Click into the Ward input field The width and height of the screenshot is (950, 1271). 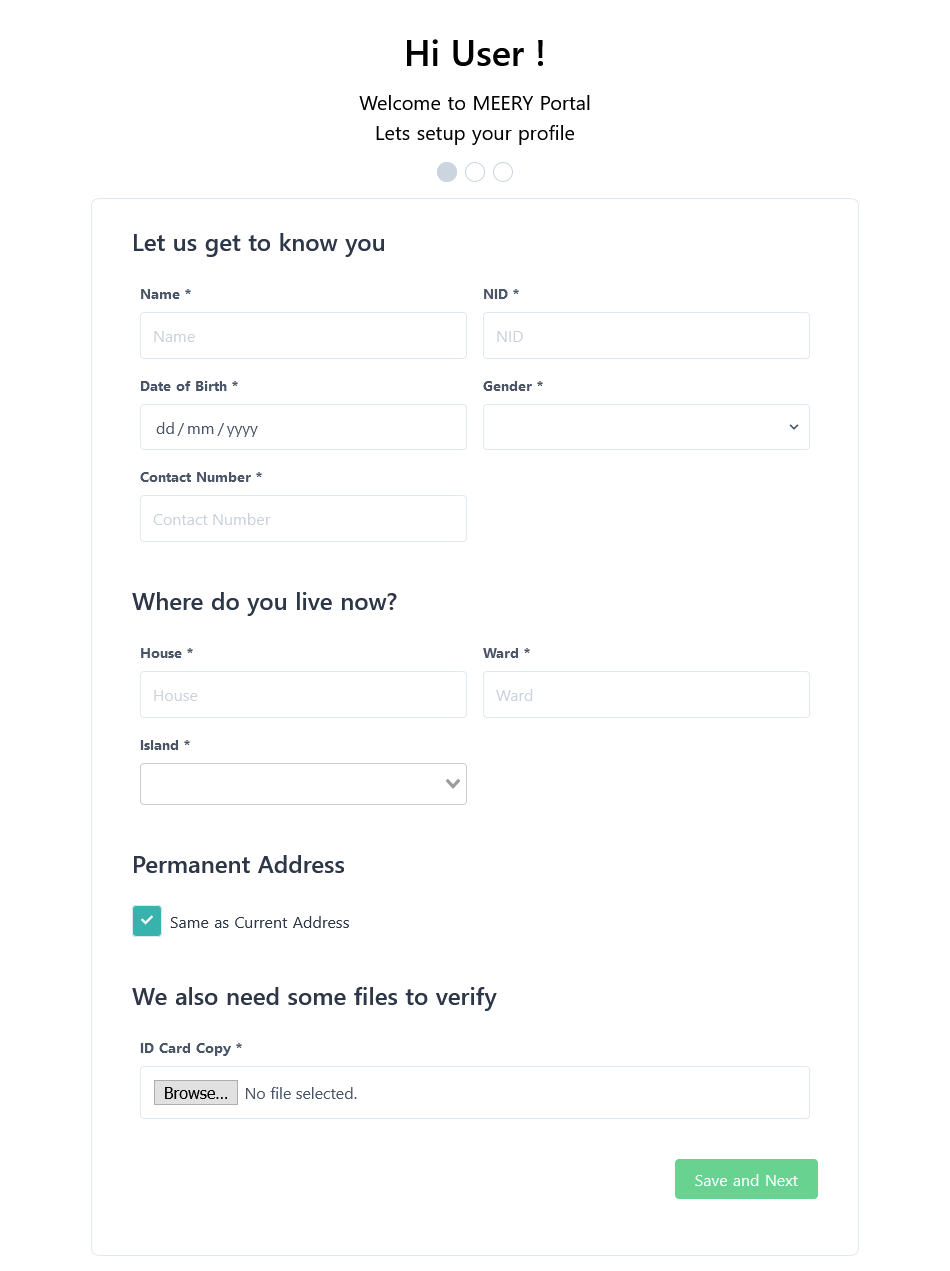click(646, 695)
